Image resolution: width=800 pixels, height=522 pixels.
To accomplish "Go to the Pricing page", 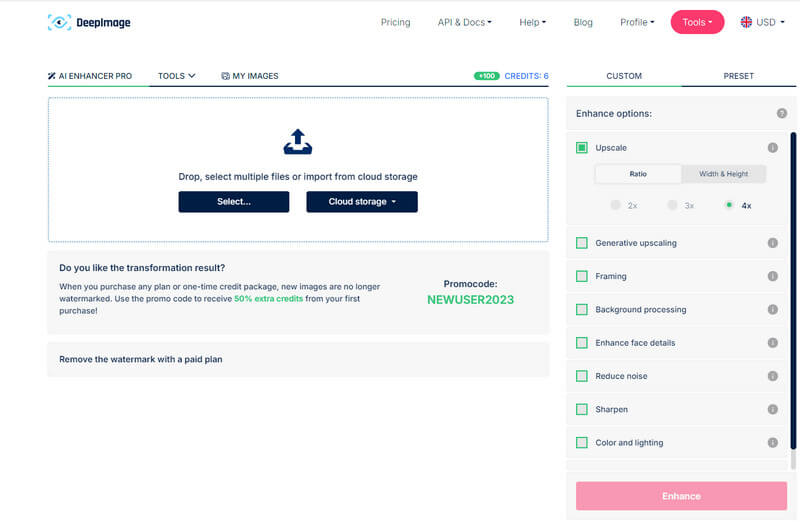I will [395, 22].
